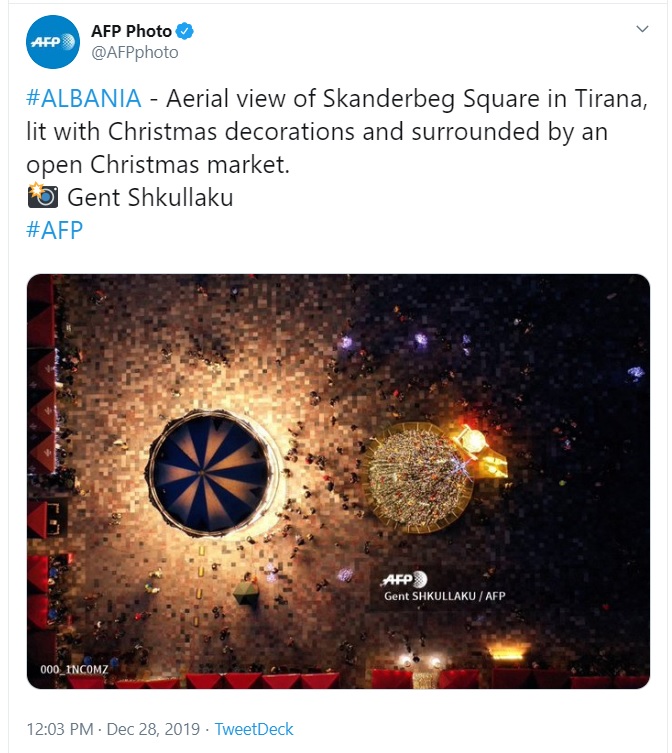Click the AFP profile avatar

[x=52, y=42]
